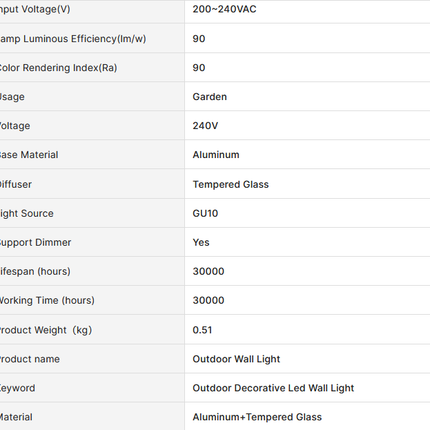
Task: Click the Color Rendering Index(Ra) label
Action: tap(58, 68)
